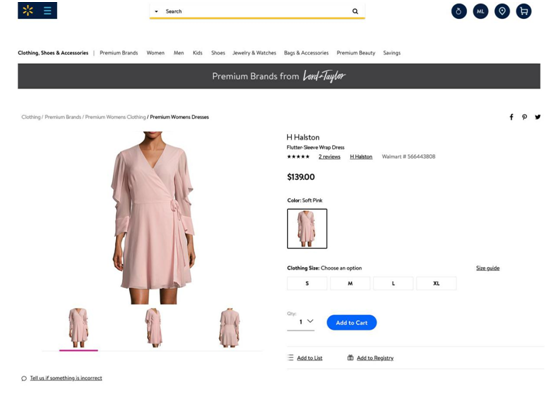The image size is (558, 419).
Task: Open Women nav item
Action: coord(156,53)
